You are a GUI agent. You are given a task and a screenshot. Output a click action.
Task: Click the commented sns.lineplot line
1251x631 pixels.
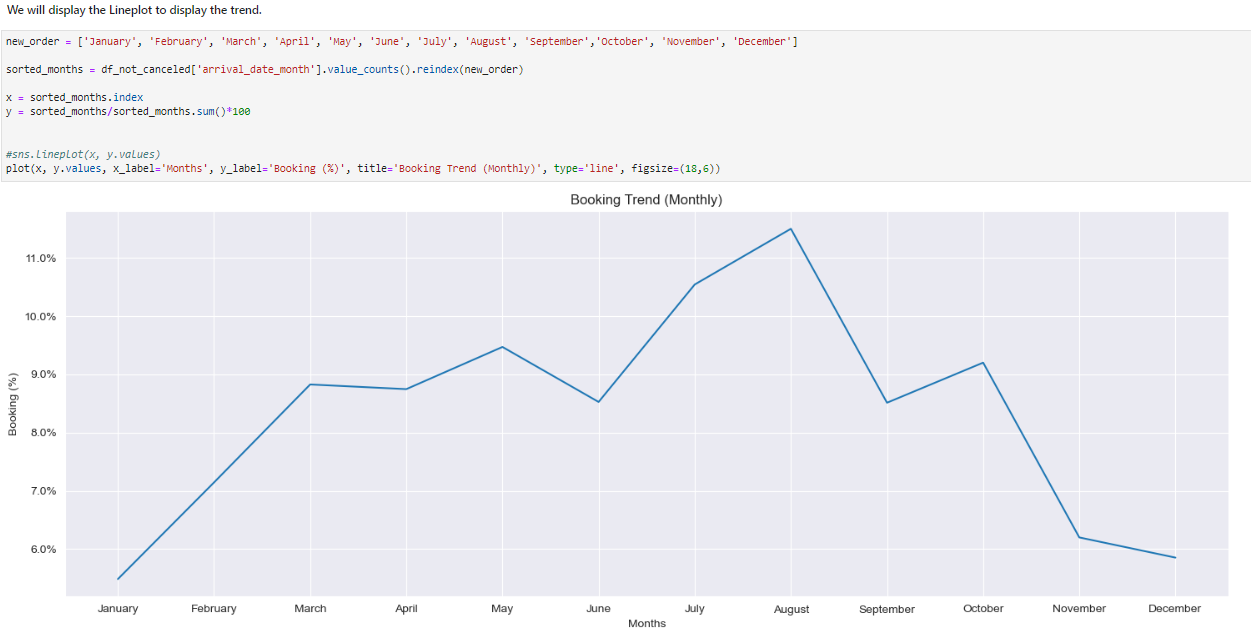(x=82, y=154)
